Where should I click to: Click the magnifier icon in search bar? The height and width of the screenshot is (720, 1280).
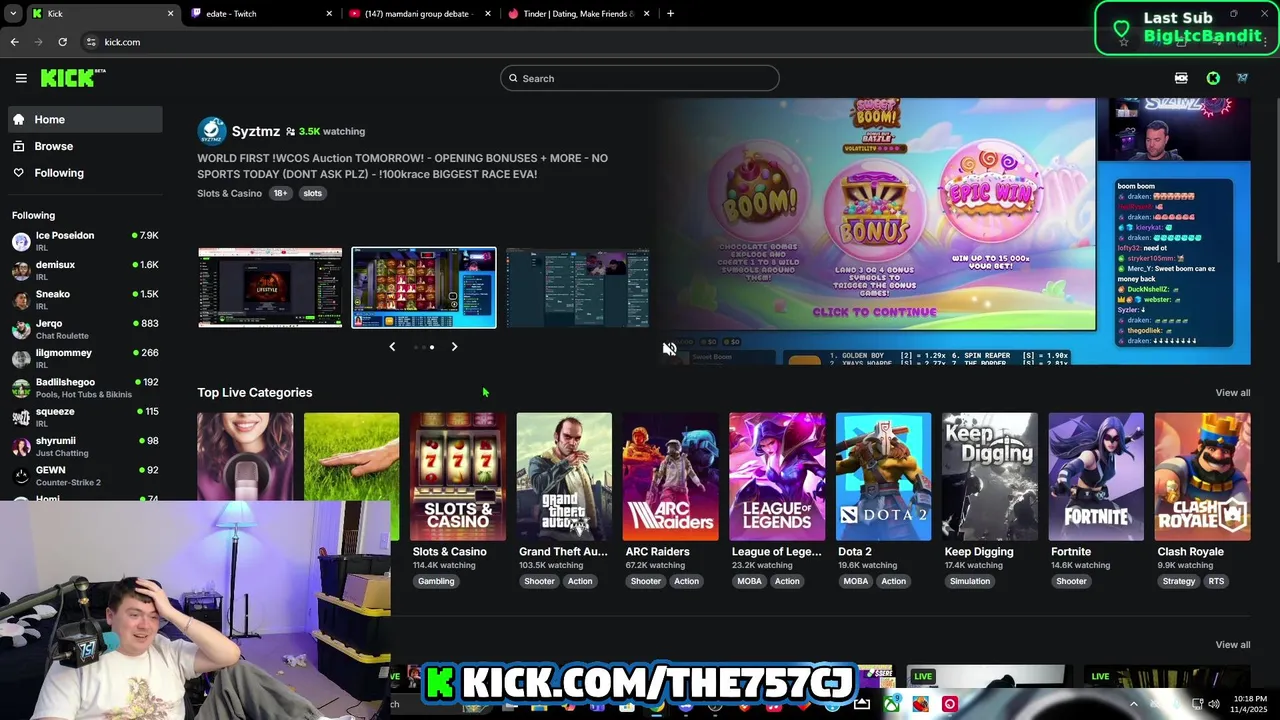(514, 78)
